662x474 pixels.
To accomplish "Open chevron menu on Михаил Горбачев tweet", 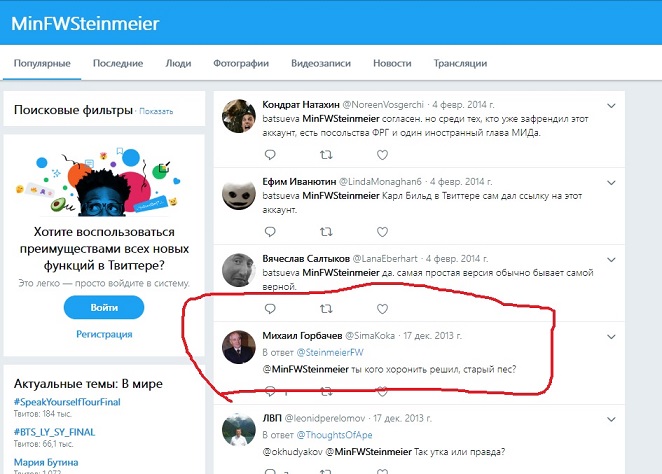I will point(611,337).
